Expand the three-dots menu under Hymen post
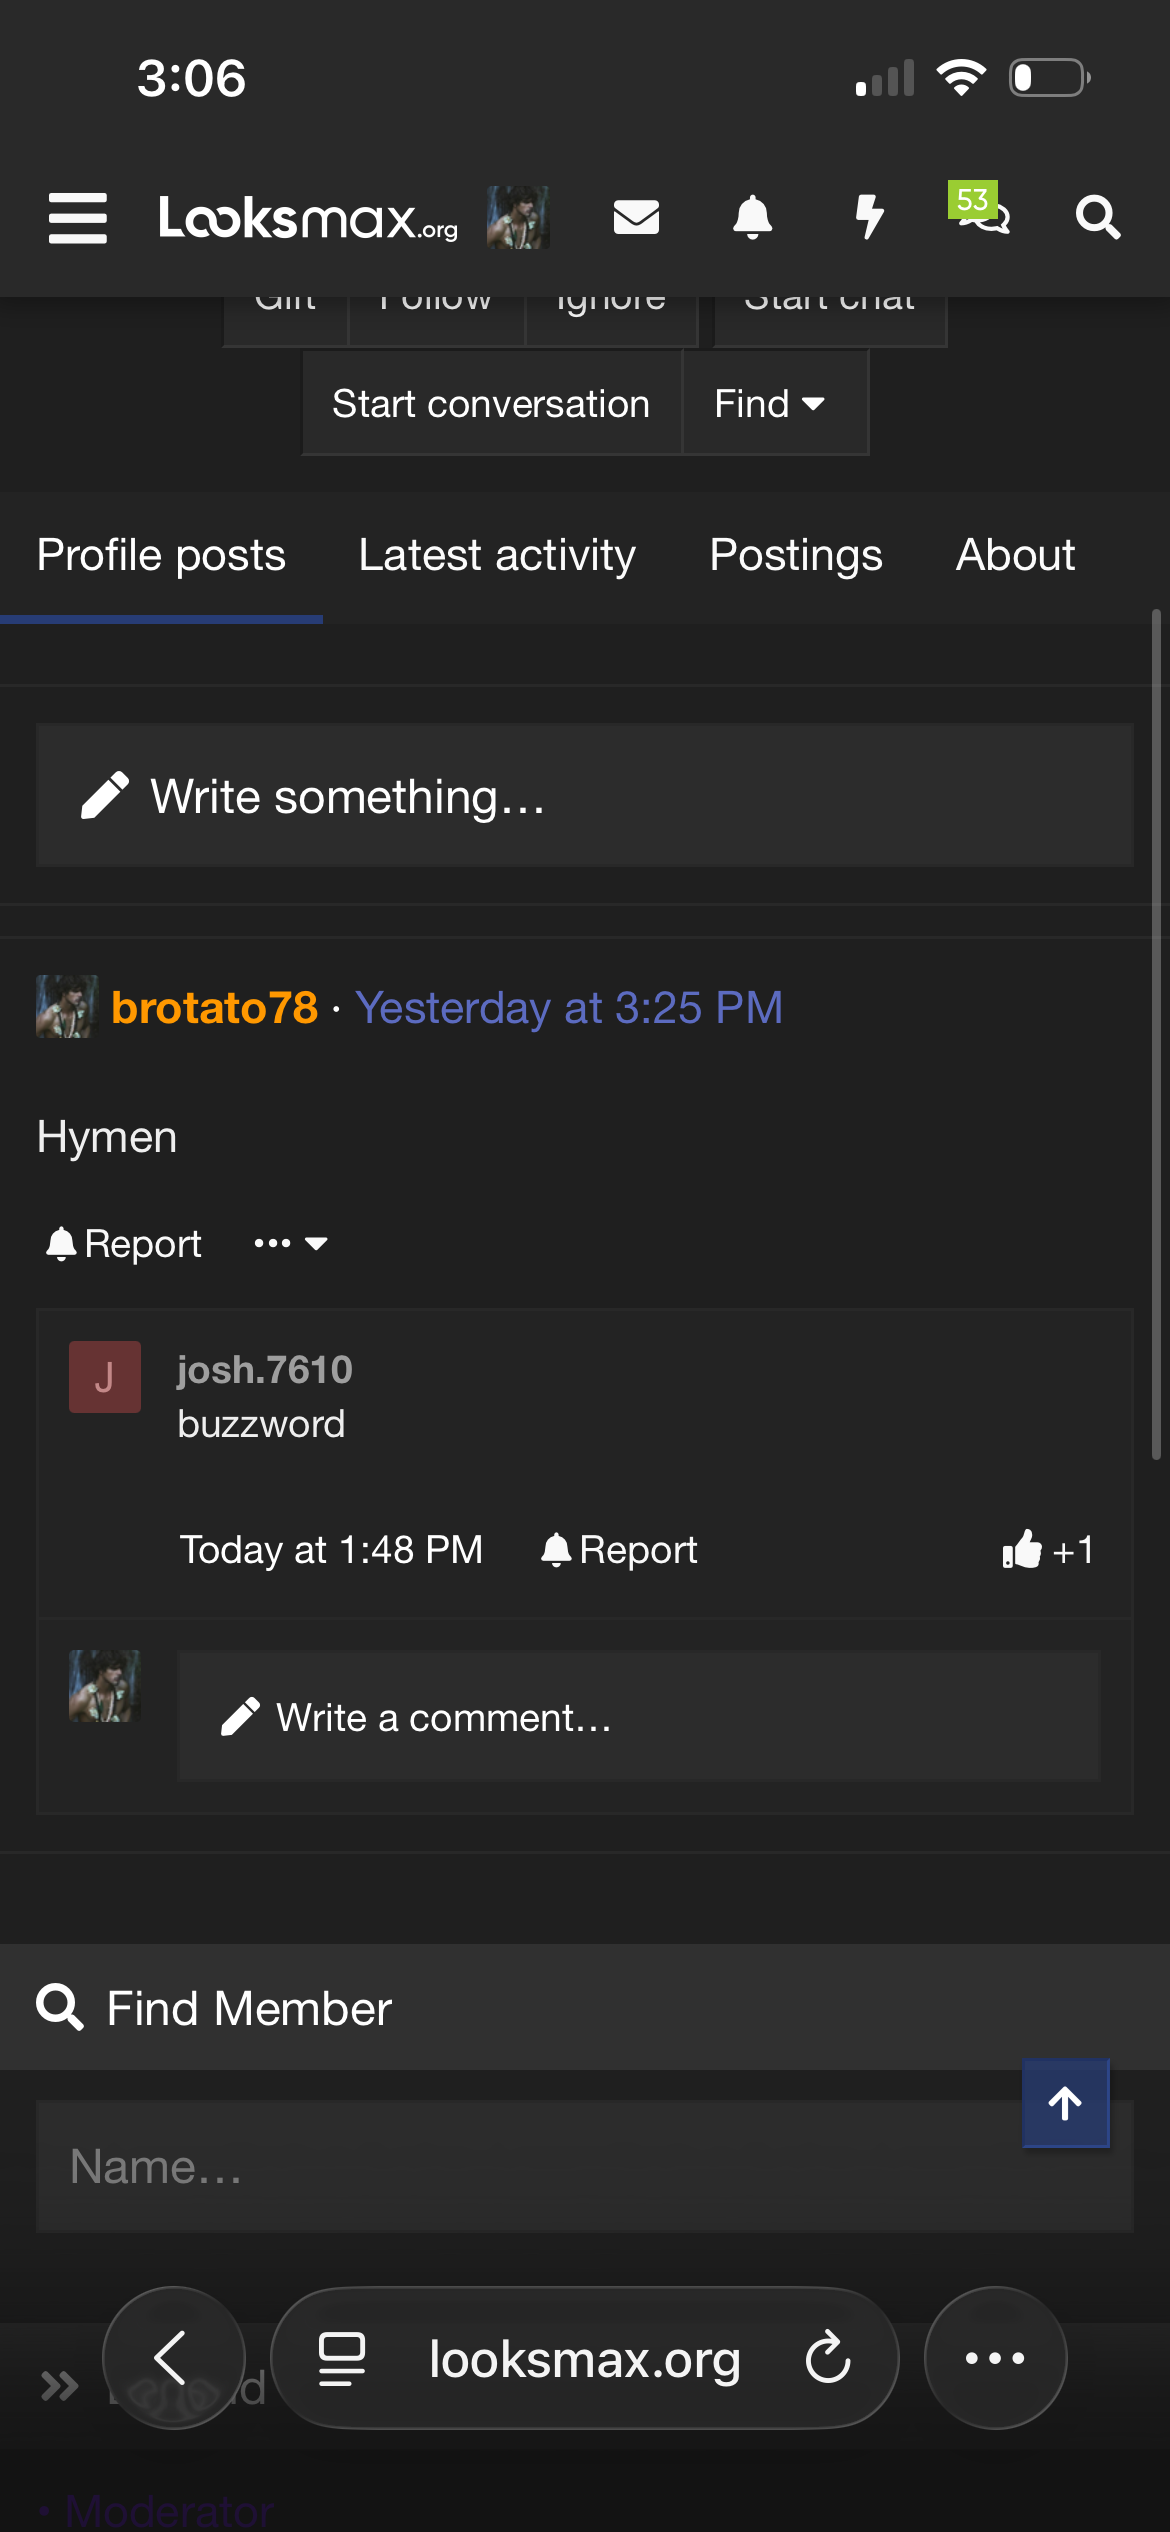 pyautogui.click(x=290, y=1244)
